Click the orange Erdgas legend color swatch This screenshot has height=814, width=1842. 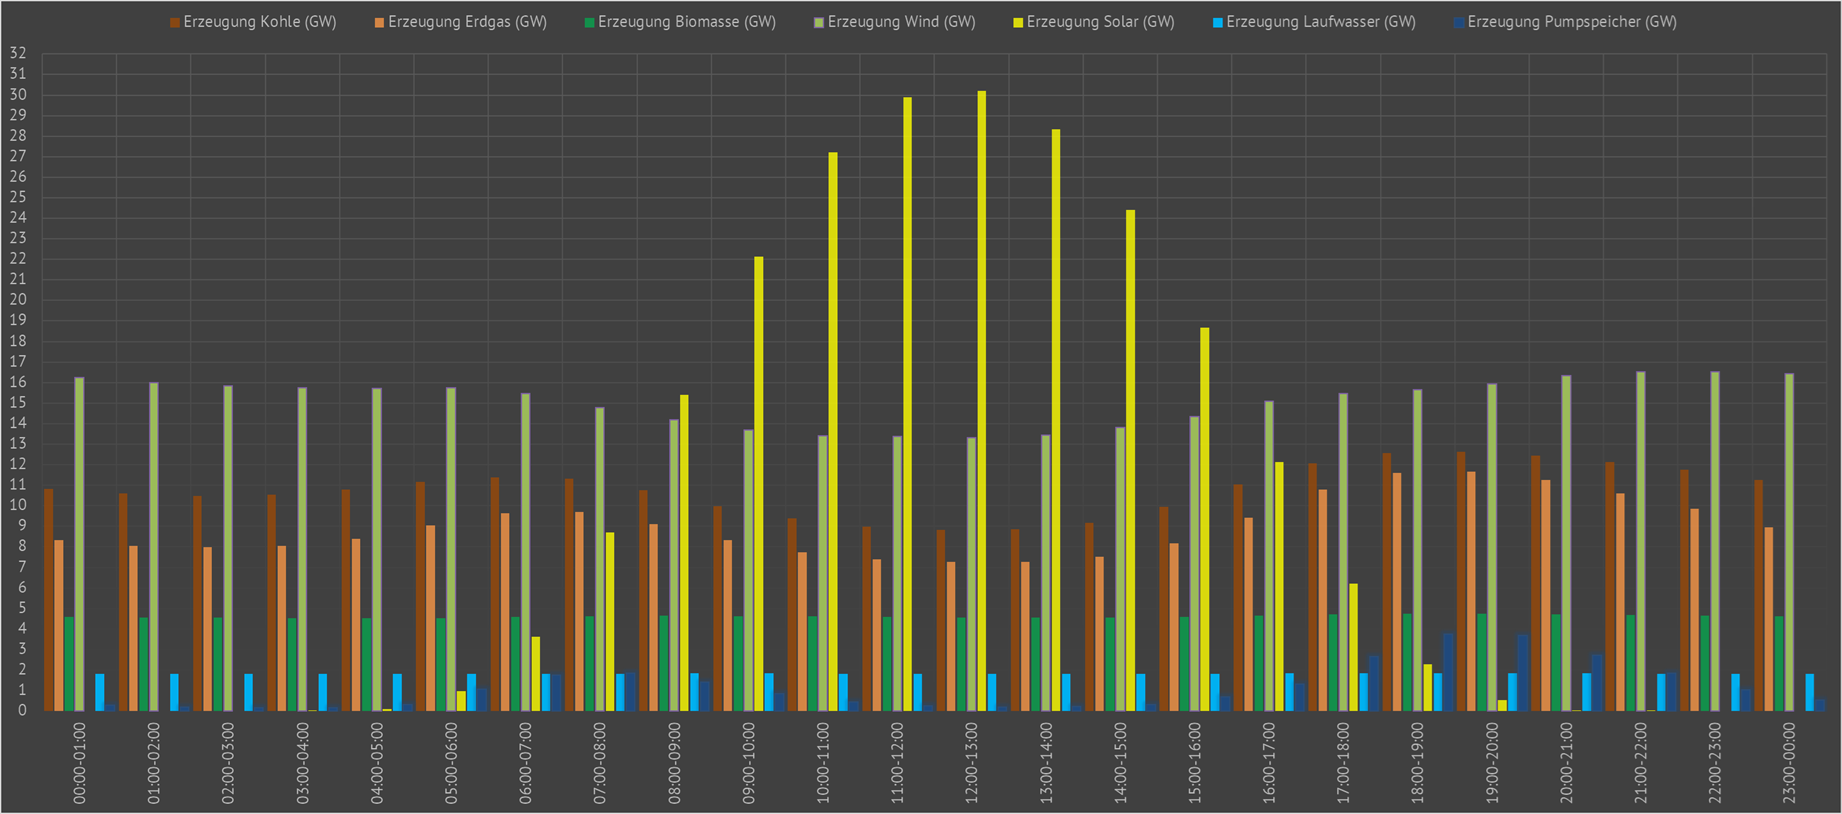point(380,22)
